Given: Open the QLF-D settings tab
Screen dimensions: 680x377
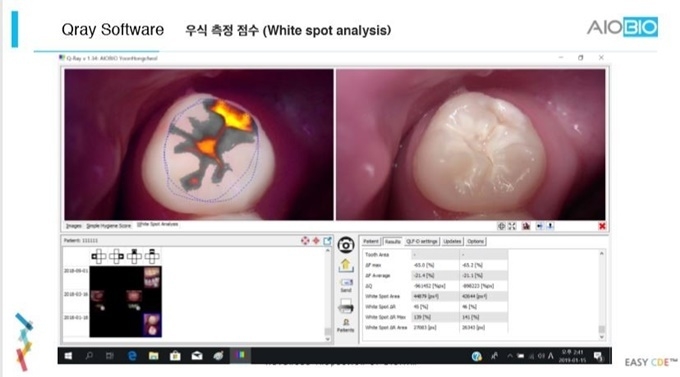Looking at the screenshot, I should pos(422,241).
